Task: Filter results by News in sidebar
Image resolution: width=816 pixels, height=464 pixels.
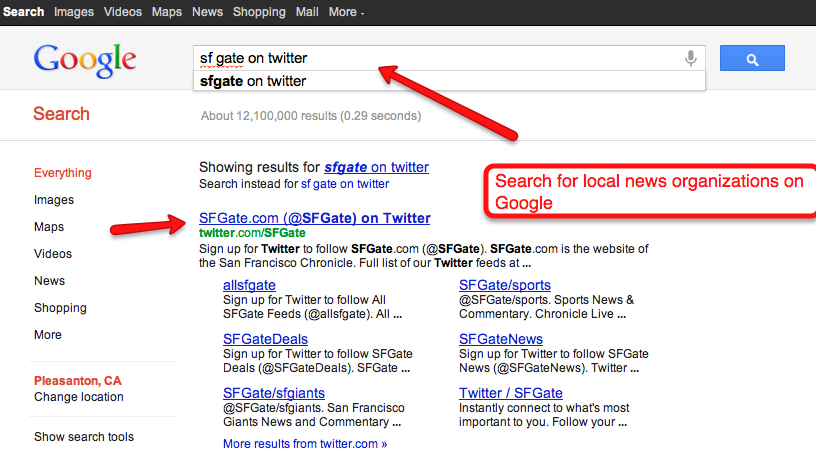Action: coord(49,281)
